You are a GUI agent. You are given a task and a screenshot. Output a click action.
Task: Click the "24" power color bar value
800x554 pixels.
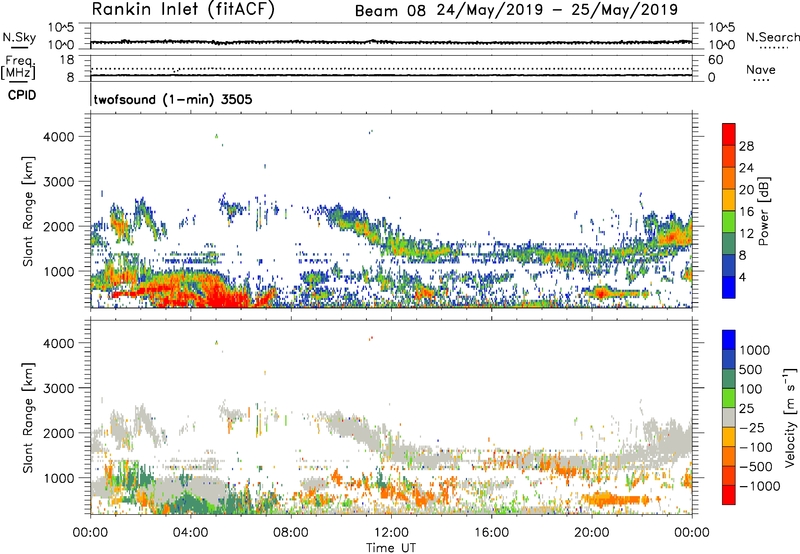coord(746,168)
